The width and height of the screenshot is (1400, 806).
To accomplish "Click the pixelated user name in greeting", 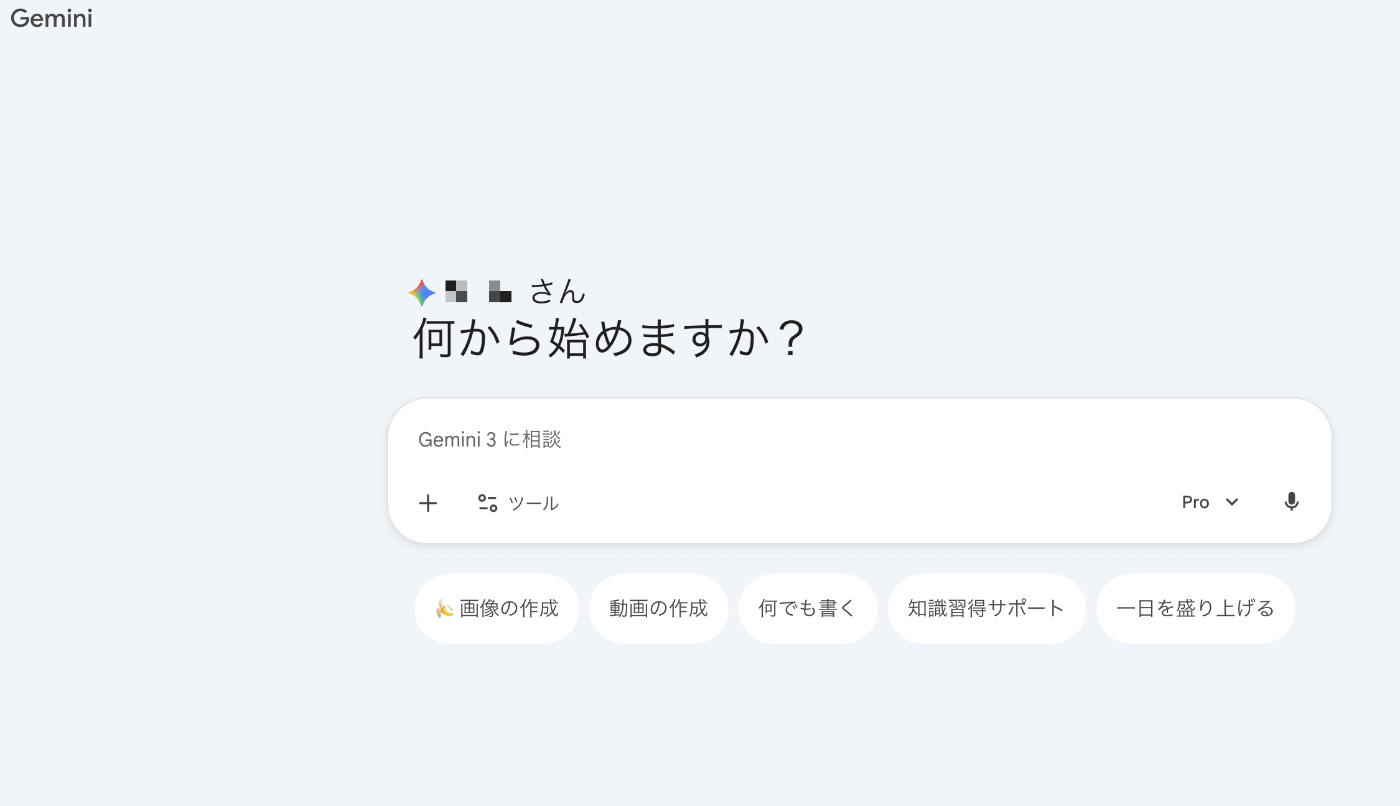I will [x=478, y=291].
